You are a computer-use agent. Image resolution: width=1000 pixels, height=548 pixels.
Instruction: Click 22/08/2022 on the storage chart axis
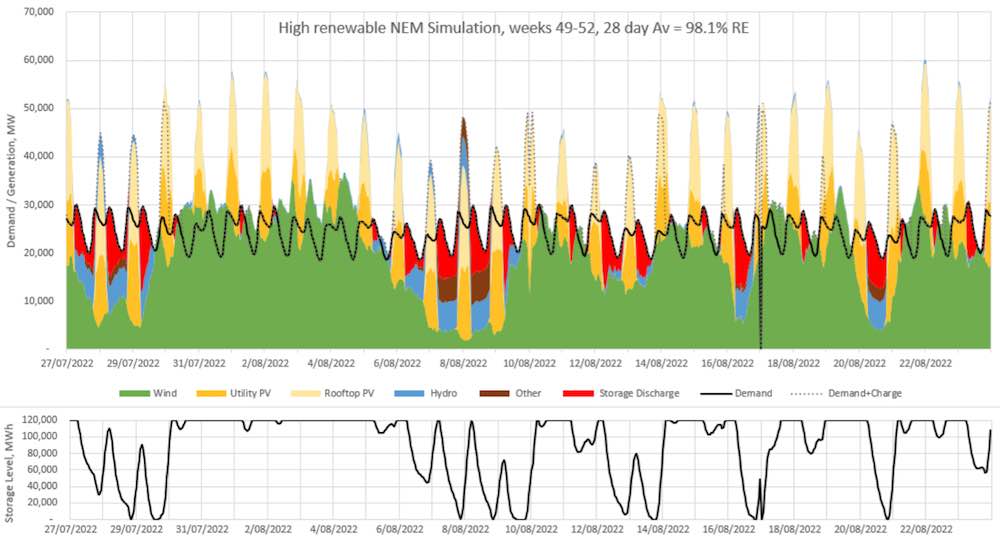tap(926, 529)
